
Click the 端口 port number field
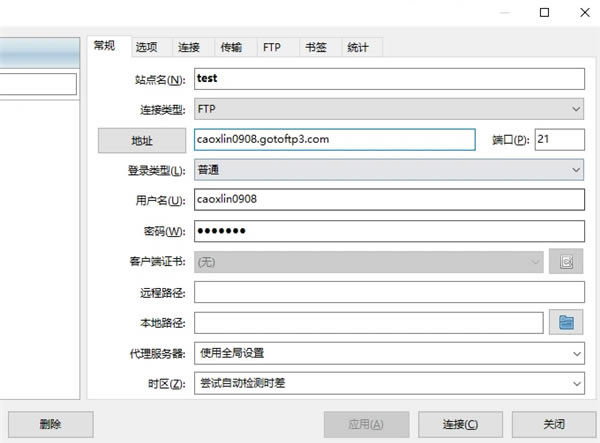point(559,140)
